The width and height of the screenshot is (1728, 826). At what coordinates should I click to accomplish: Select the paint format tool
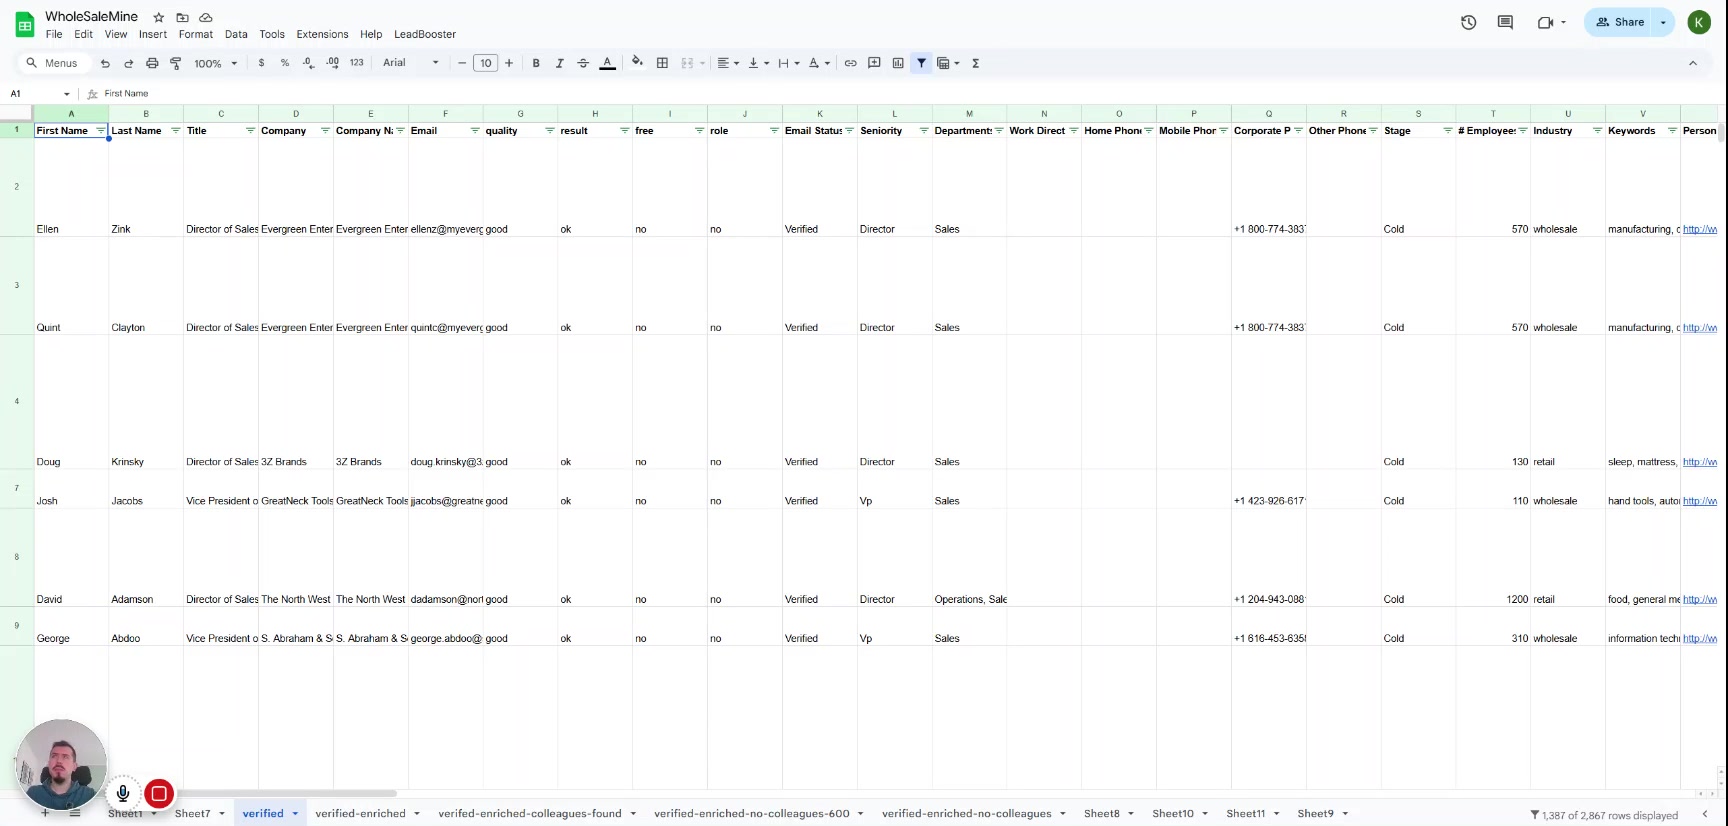pos(176,63)
